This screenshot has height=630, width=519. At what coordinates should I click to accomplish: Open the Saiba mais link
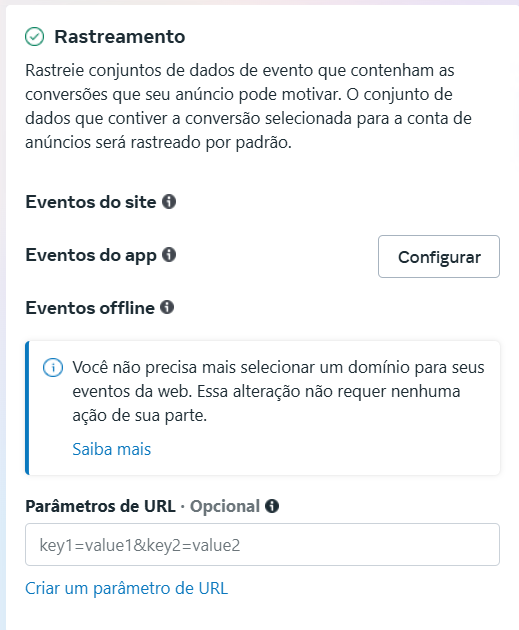point(112,449)
